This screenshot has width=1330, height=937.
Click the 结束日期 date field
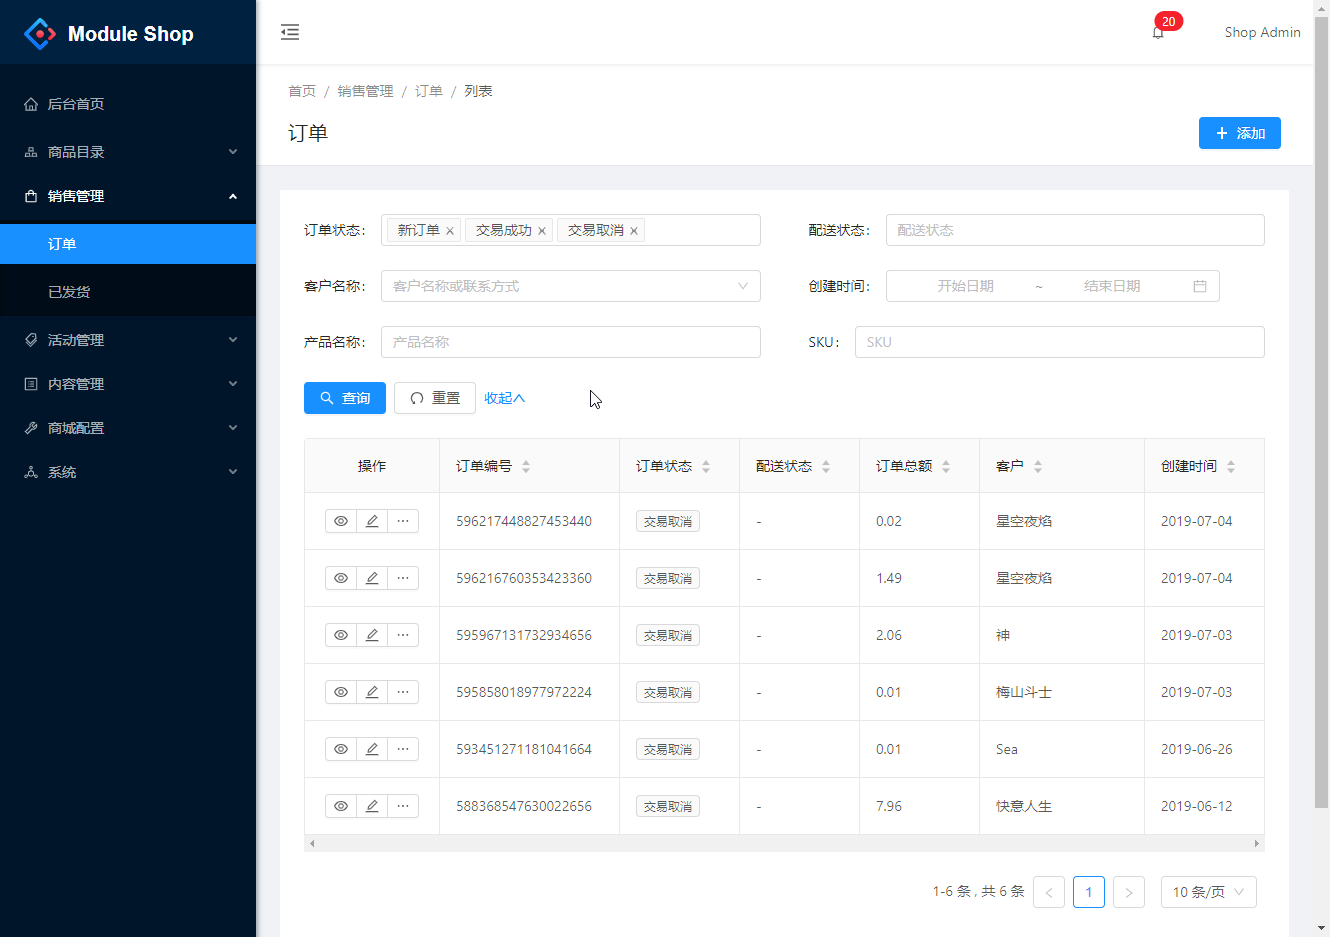[x=1112, y=286]
